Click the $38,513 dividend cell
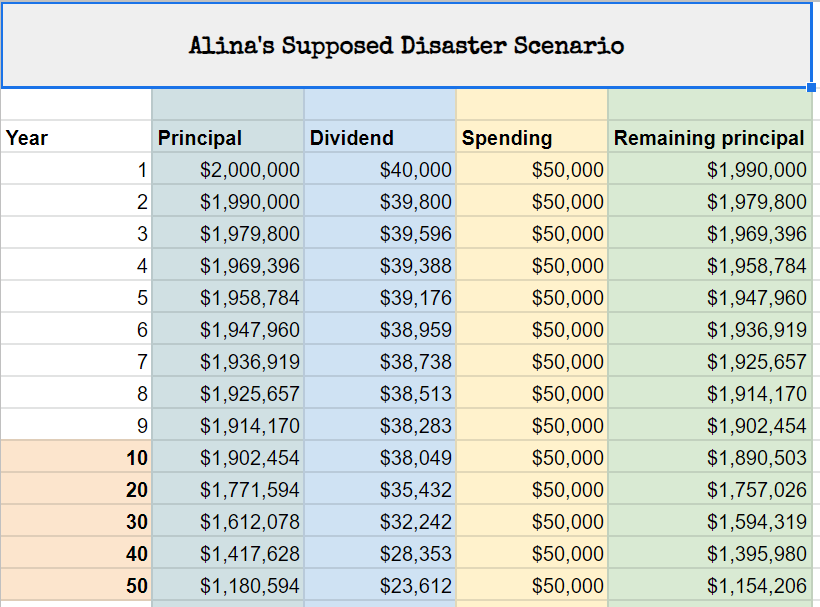This screenshot has height=607, width=820. [380, 394]
